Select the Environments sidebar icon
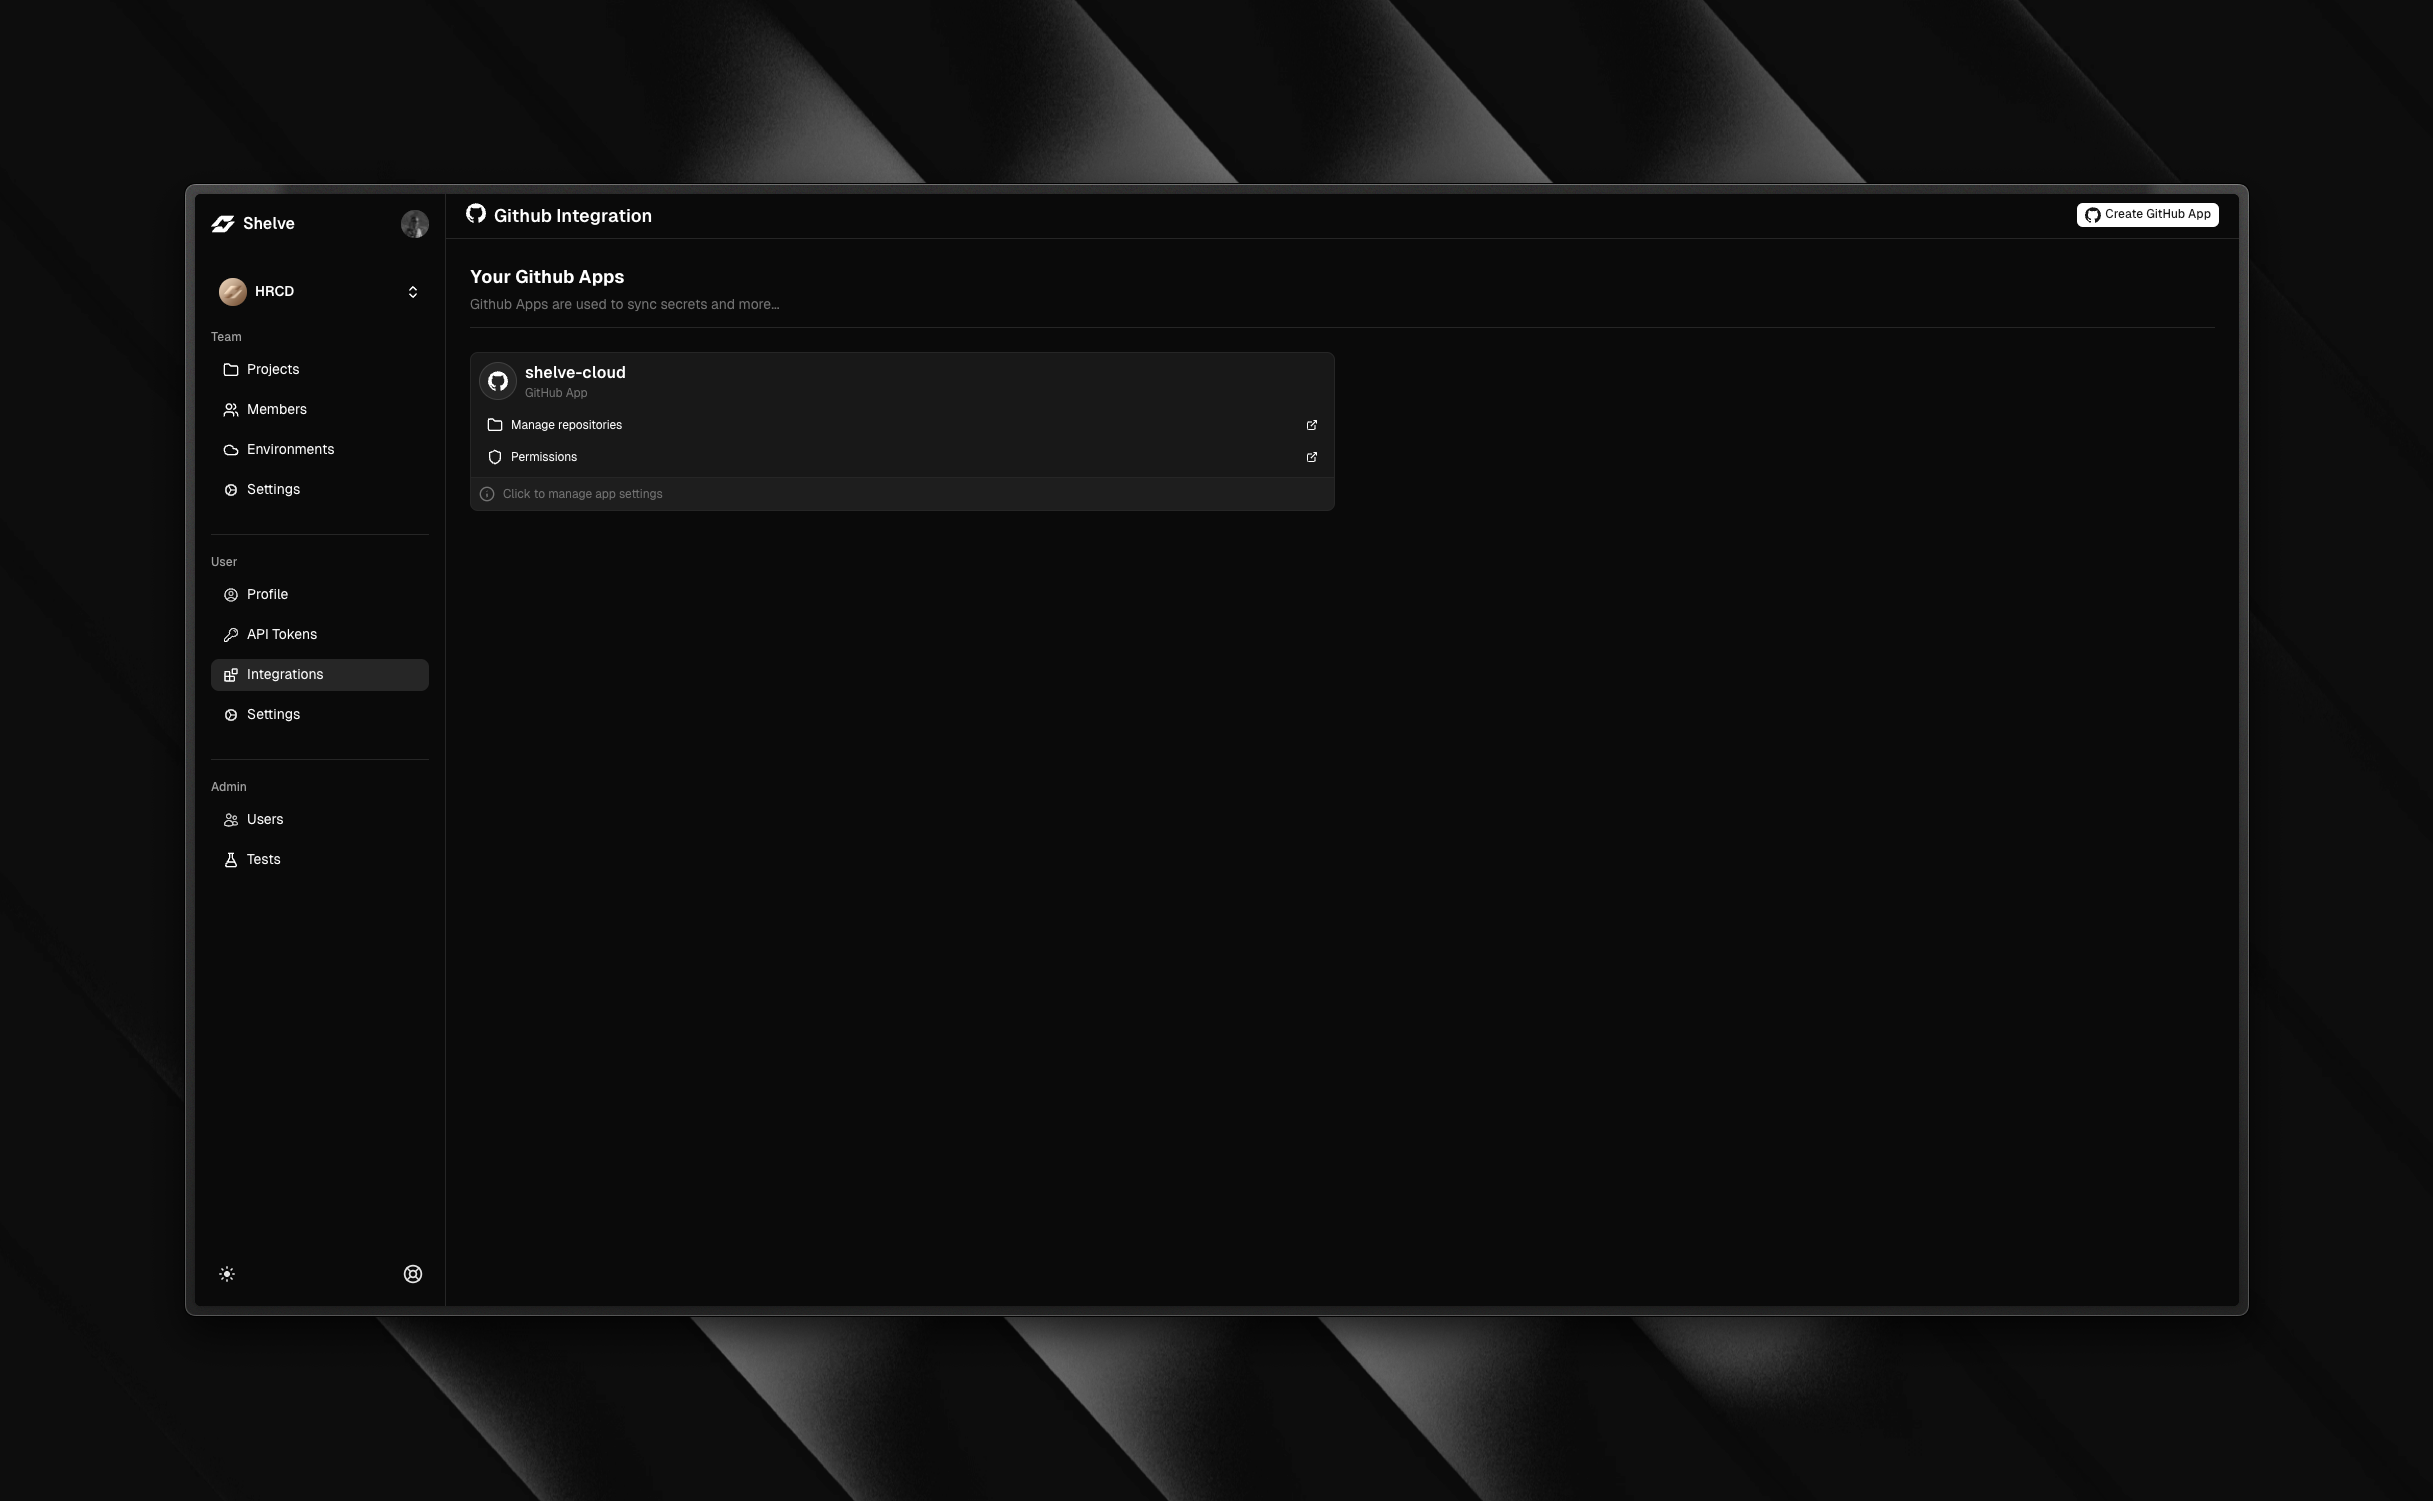2433x1501 pixels. 231,448
